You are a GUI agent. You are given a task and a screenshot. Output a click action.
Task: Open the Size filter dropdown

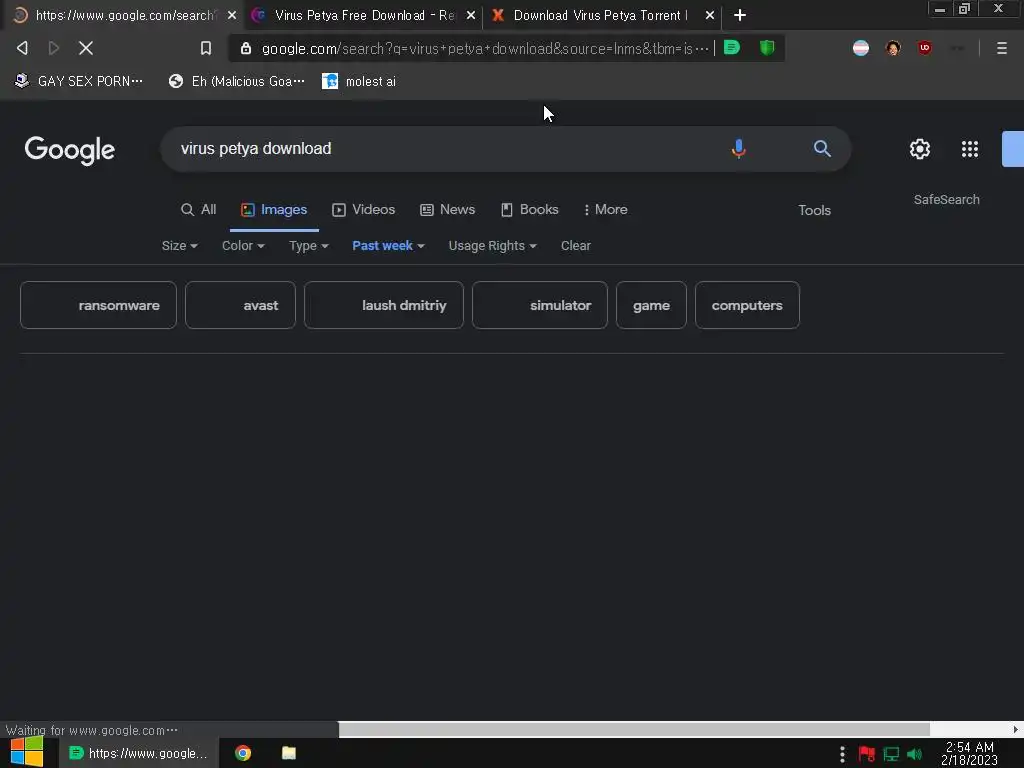click(x=180, y=246)
